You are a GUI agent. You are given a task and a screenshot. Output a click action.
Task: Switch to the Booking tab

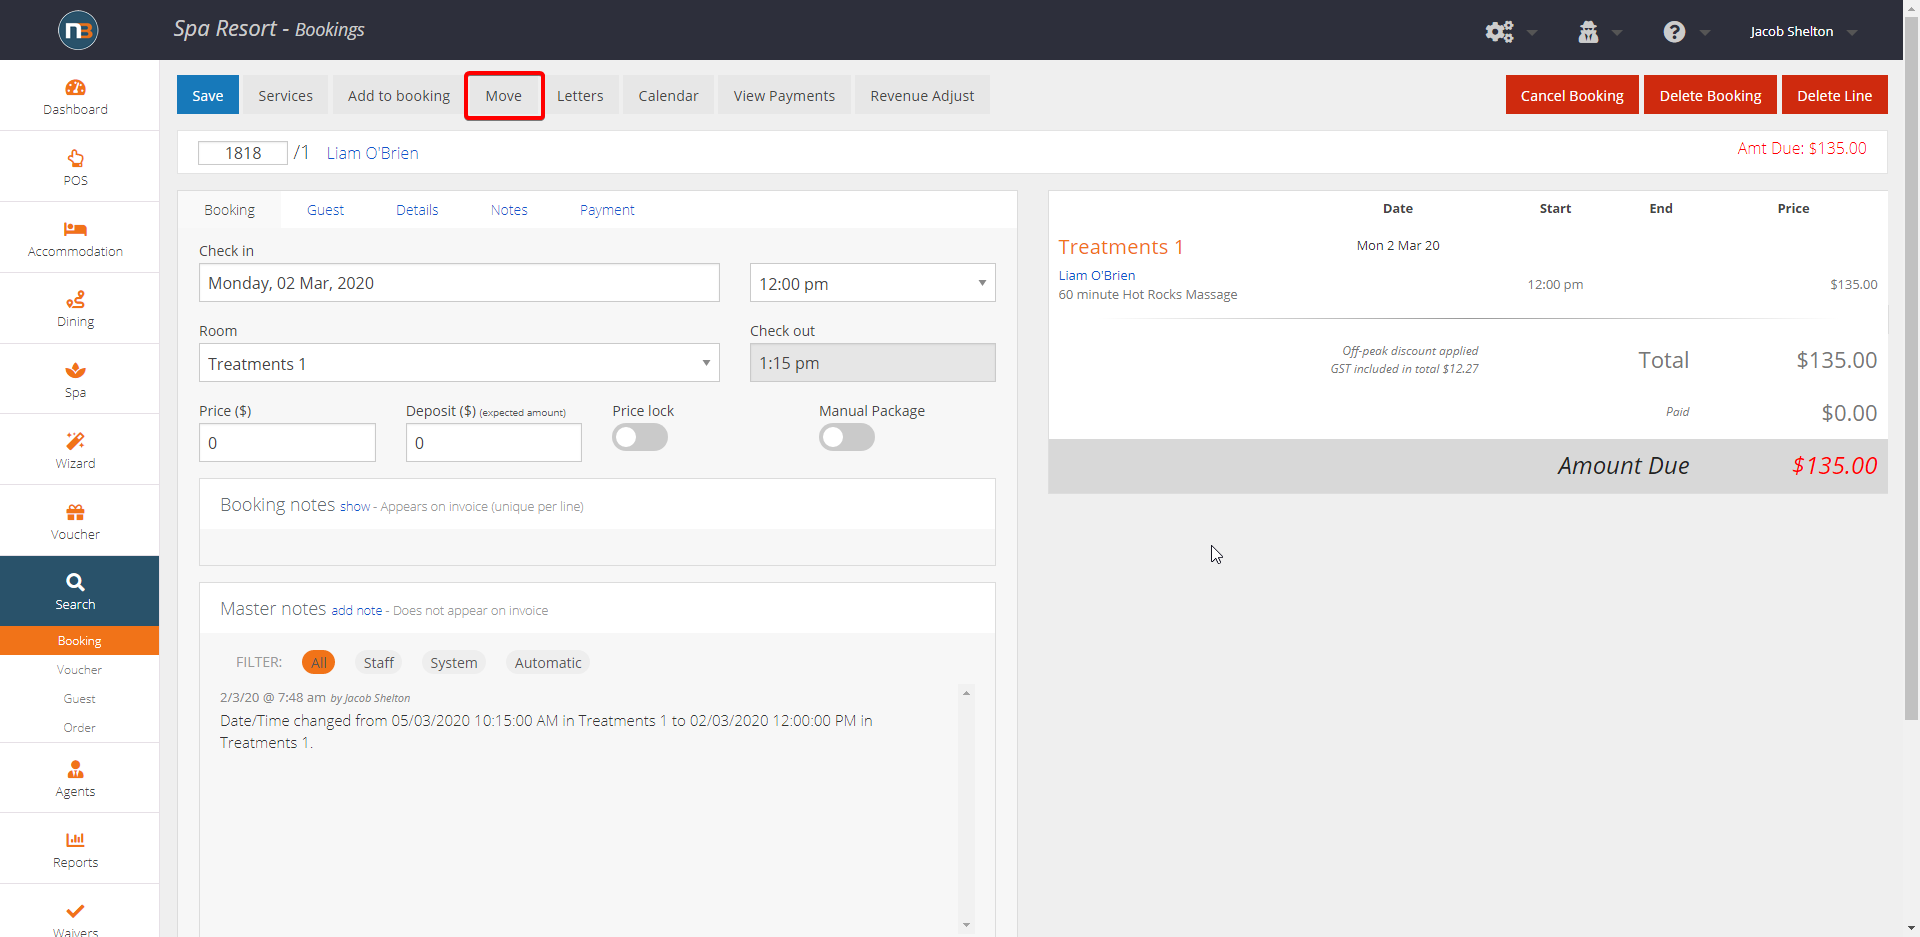(x=229, y=210)
